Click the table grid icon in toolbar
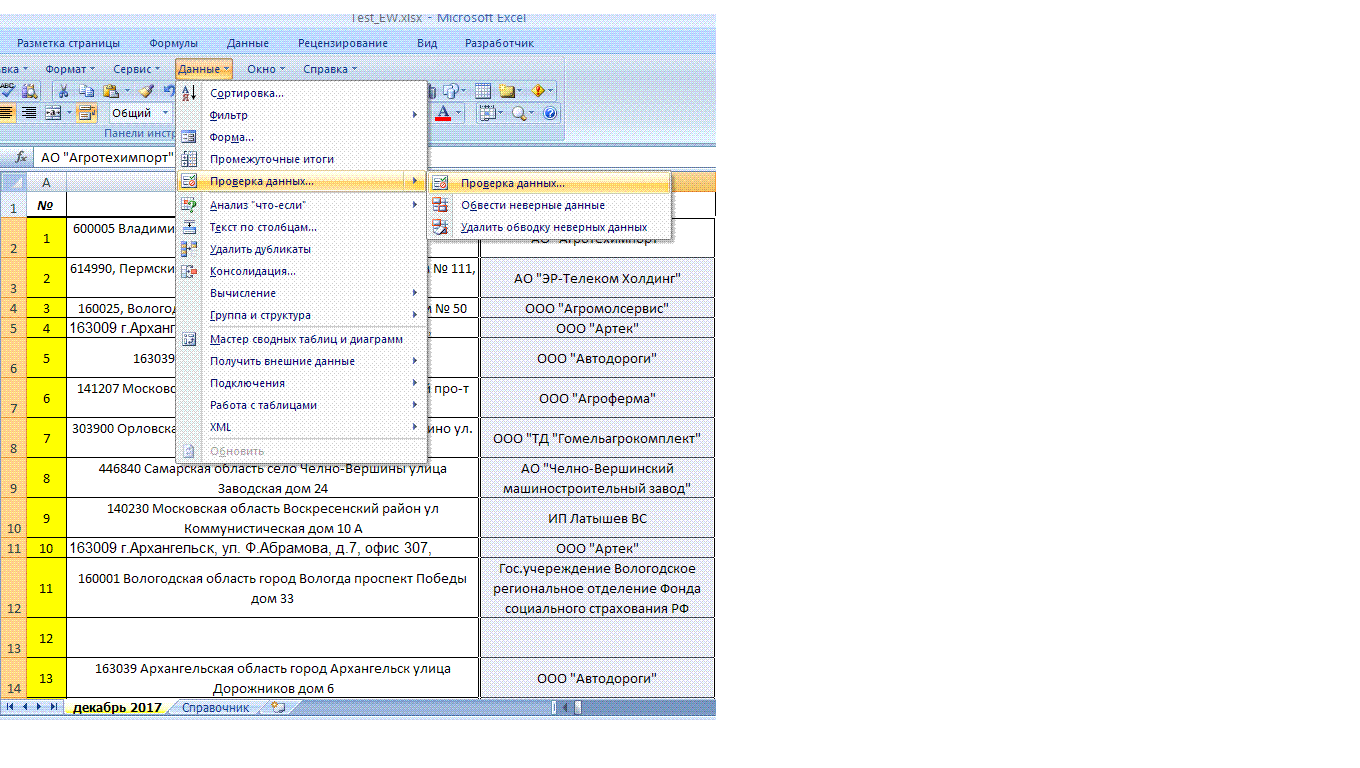The width and height of the screenshot is (1360, 768). pos(483,91)
